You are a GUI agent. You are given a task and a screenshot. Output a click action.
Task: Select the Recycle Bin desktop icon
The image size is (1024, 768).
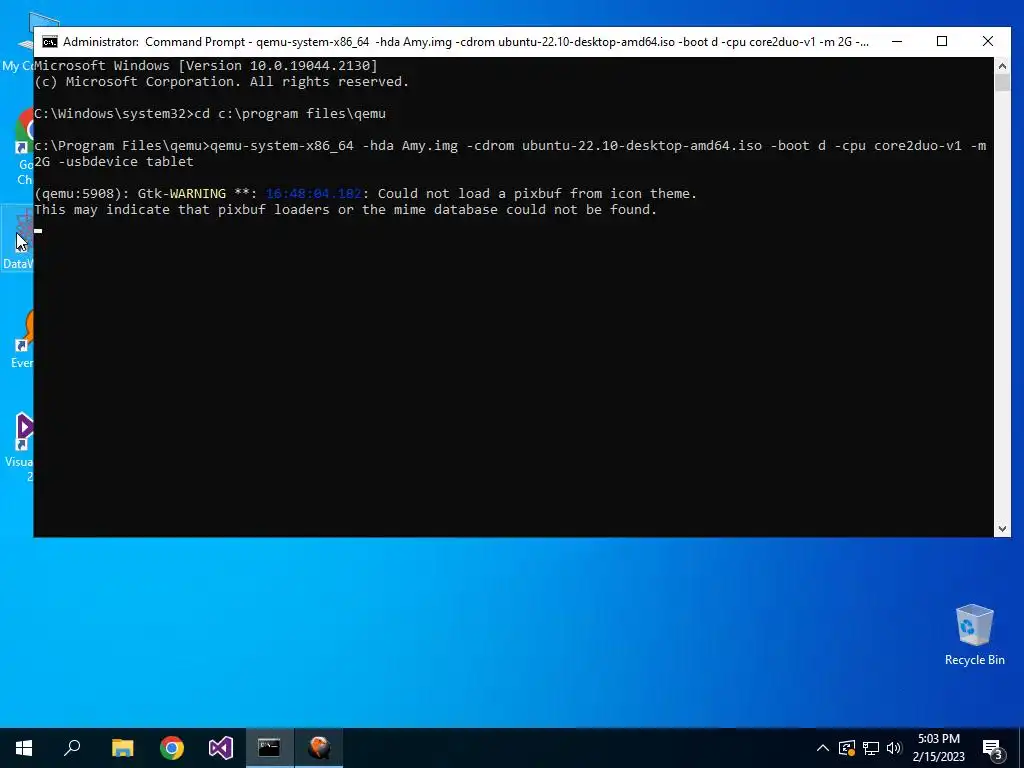point(974,635)
